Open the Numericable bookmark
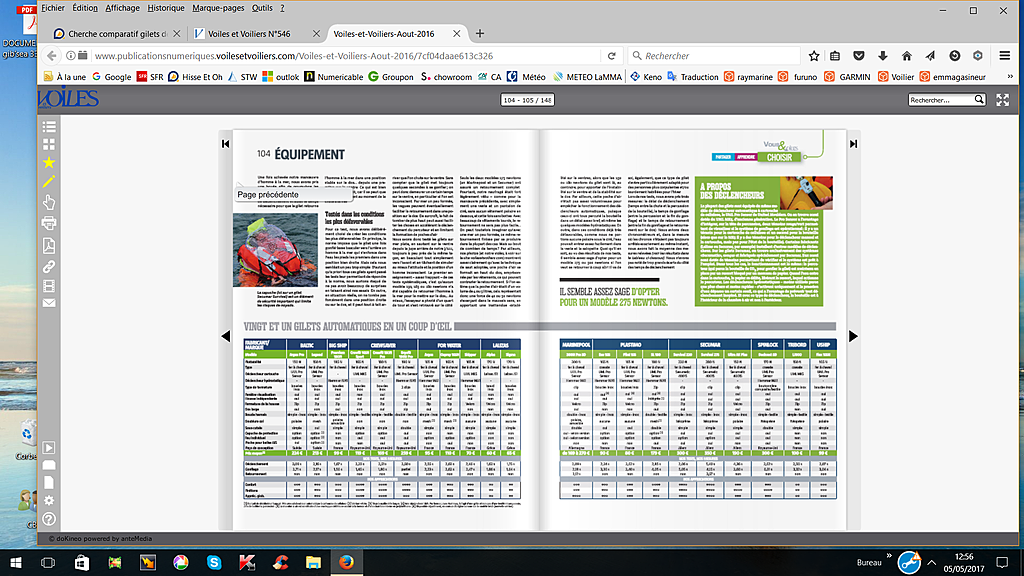The height and width of the screenshot is (576, 1024). tap(334, 76)
